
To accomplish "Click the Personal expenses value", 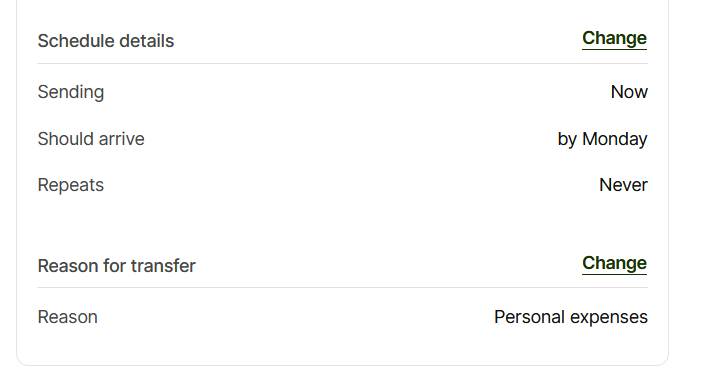I will [x=571, y=317].
